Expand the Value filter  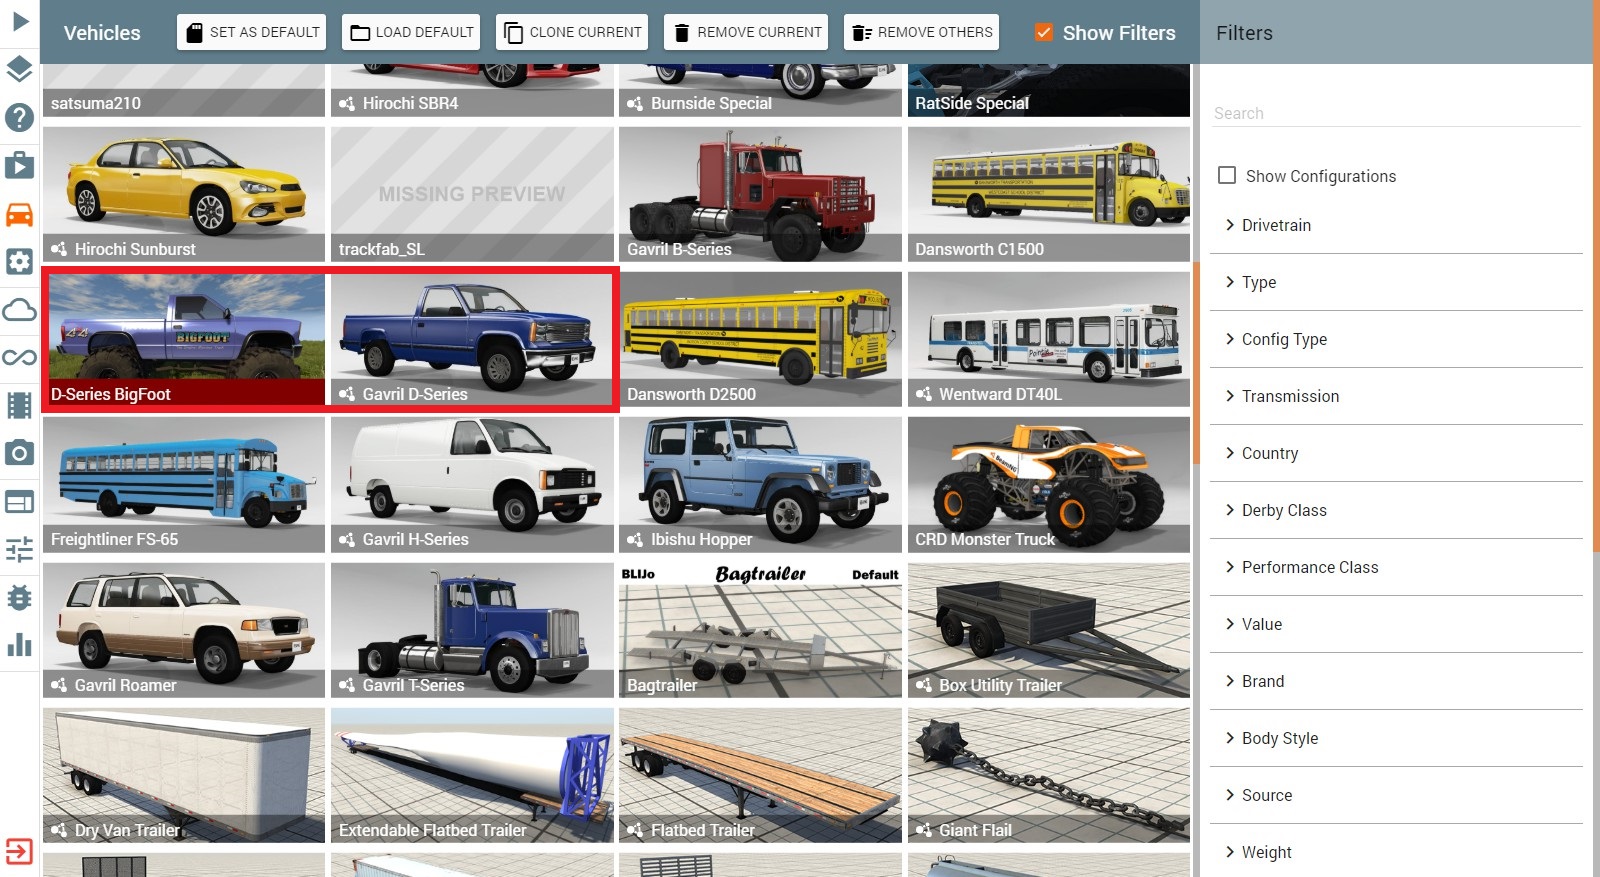pyautogui.click(x=1396, y=624)
